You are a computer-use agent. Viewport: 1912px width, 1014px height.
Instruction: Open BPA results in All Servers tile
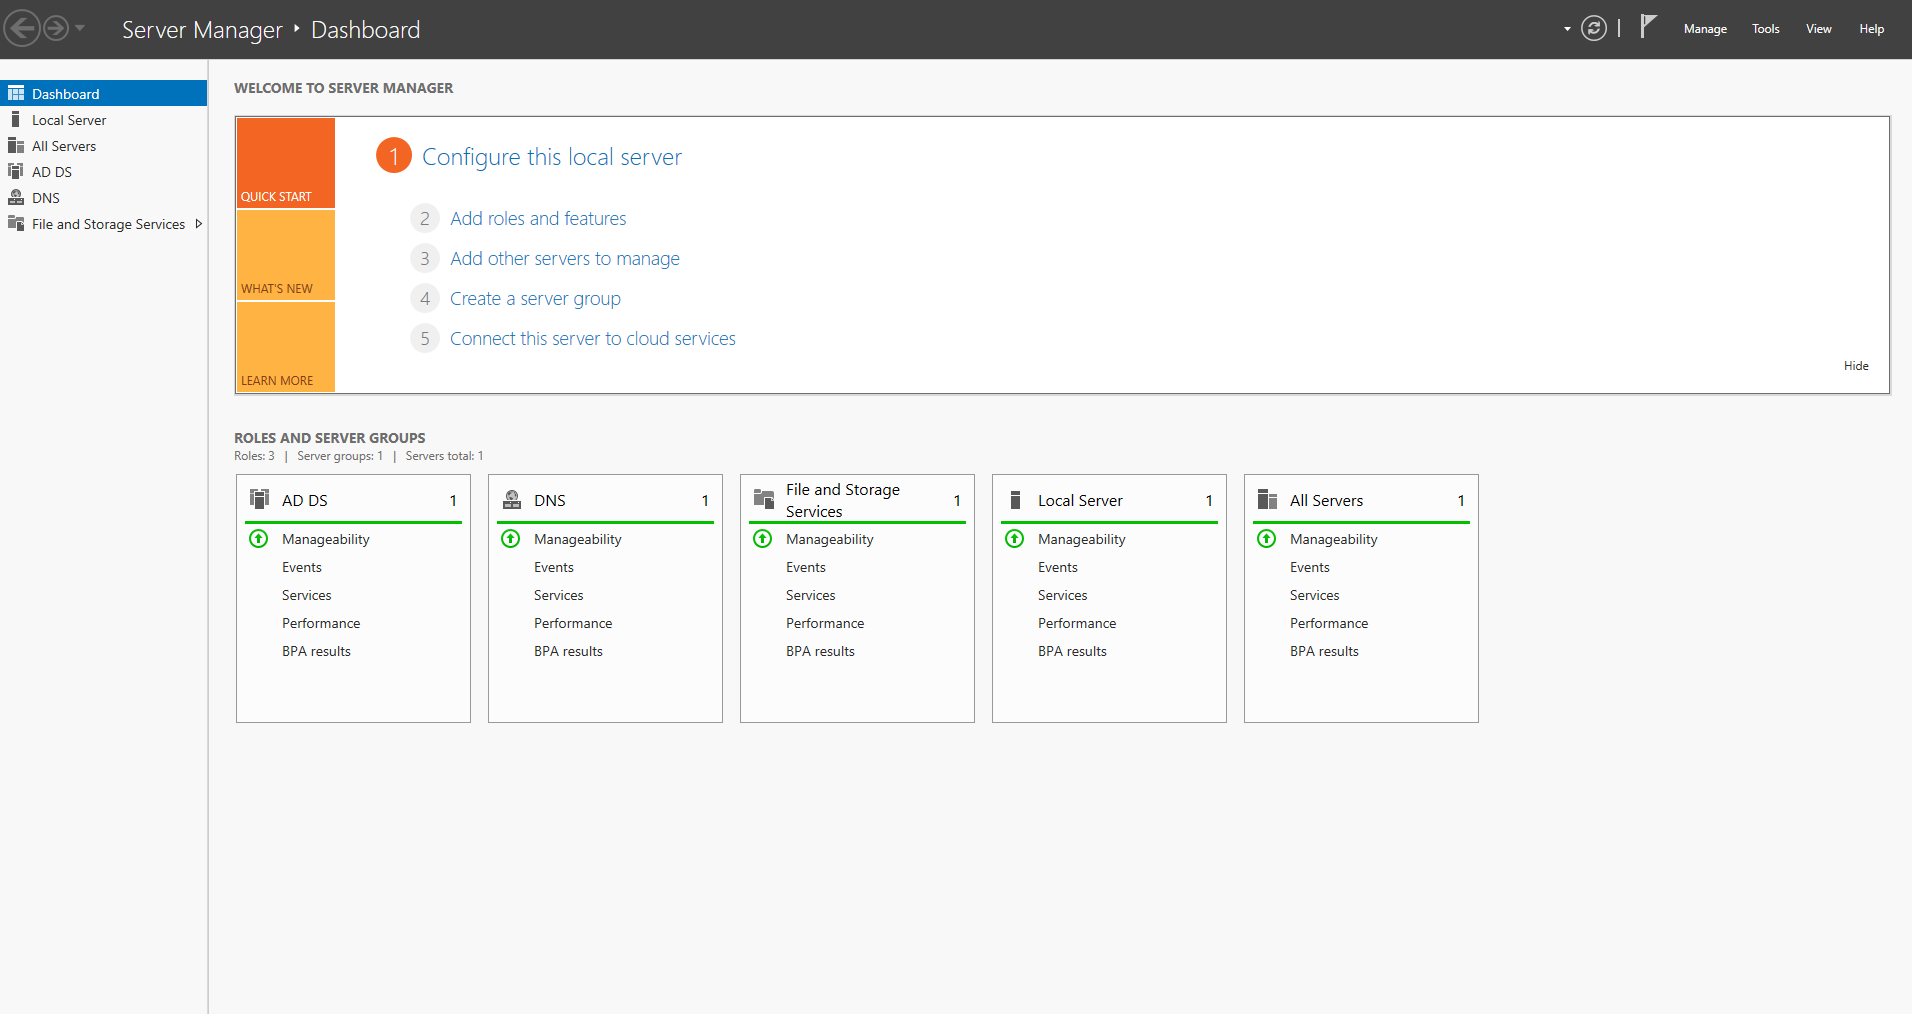pos(1324,651)
